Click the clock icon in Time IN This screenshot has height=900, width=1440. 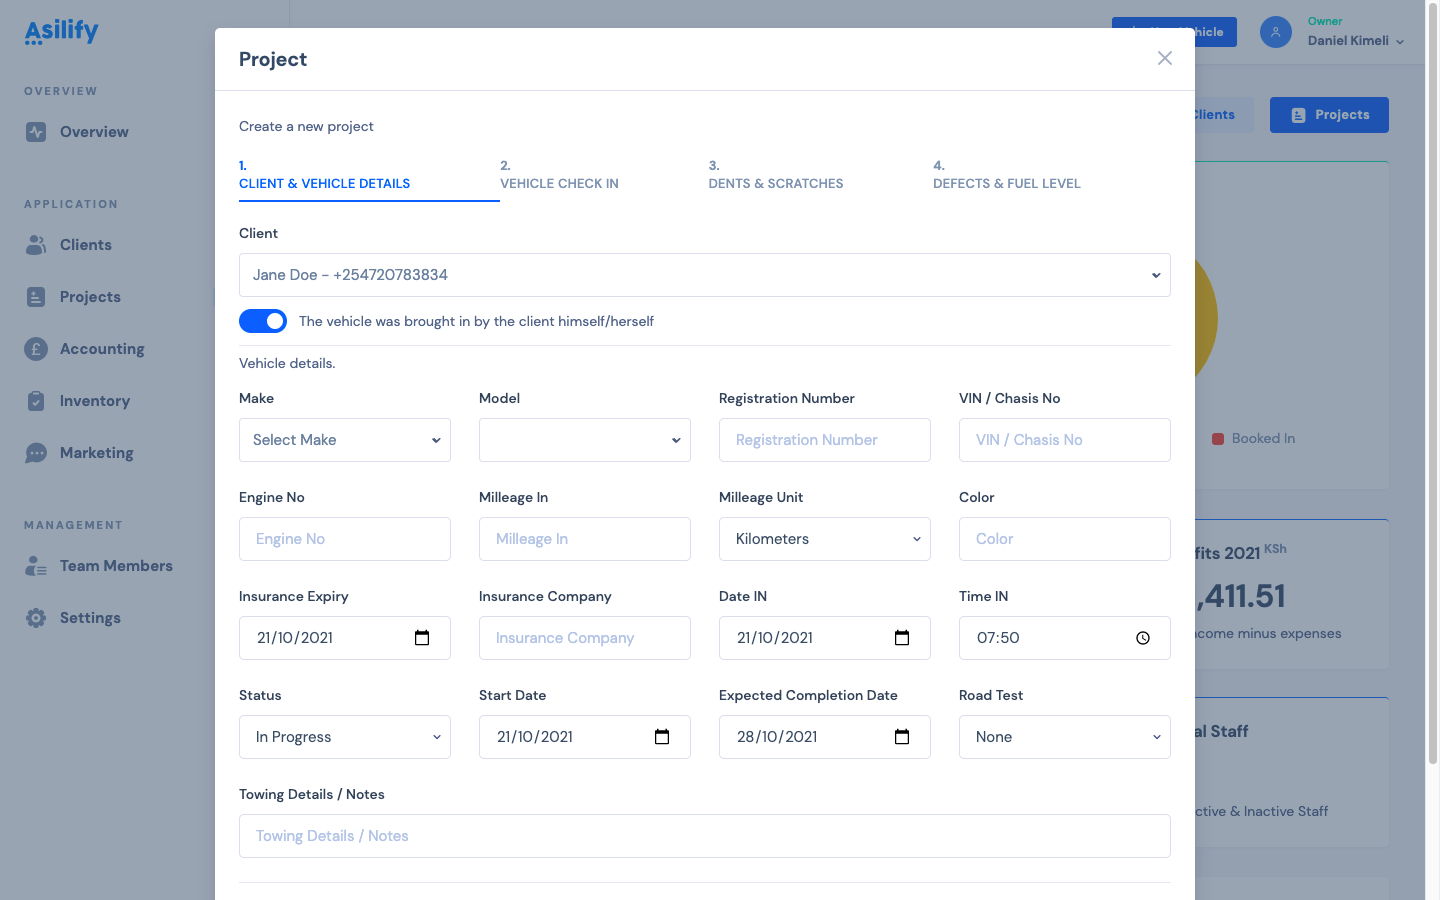pos(1143,638)
